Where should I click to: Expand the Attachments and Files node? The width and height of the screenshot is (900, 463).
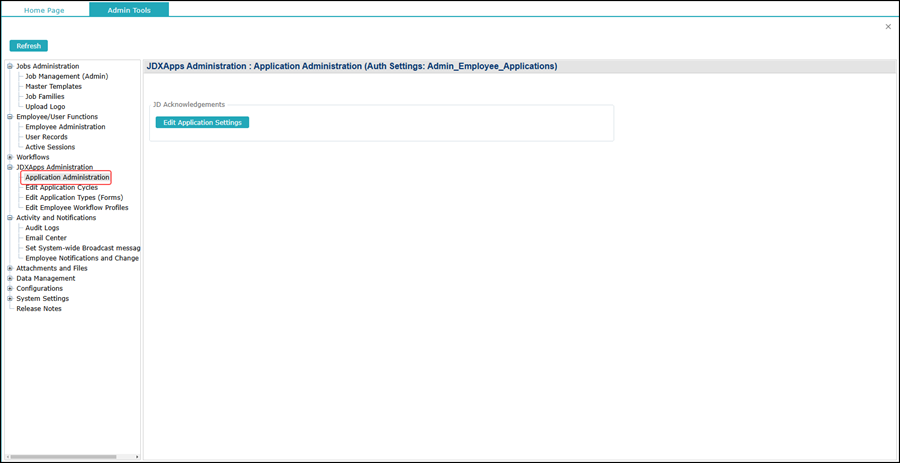(10, 269)
